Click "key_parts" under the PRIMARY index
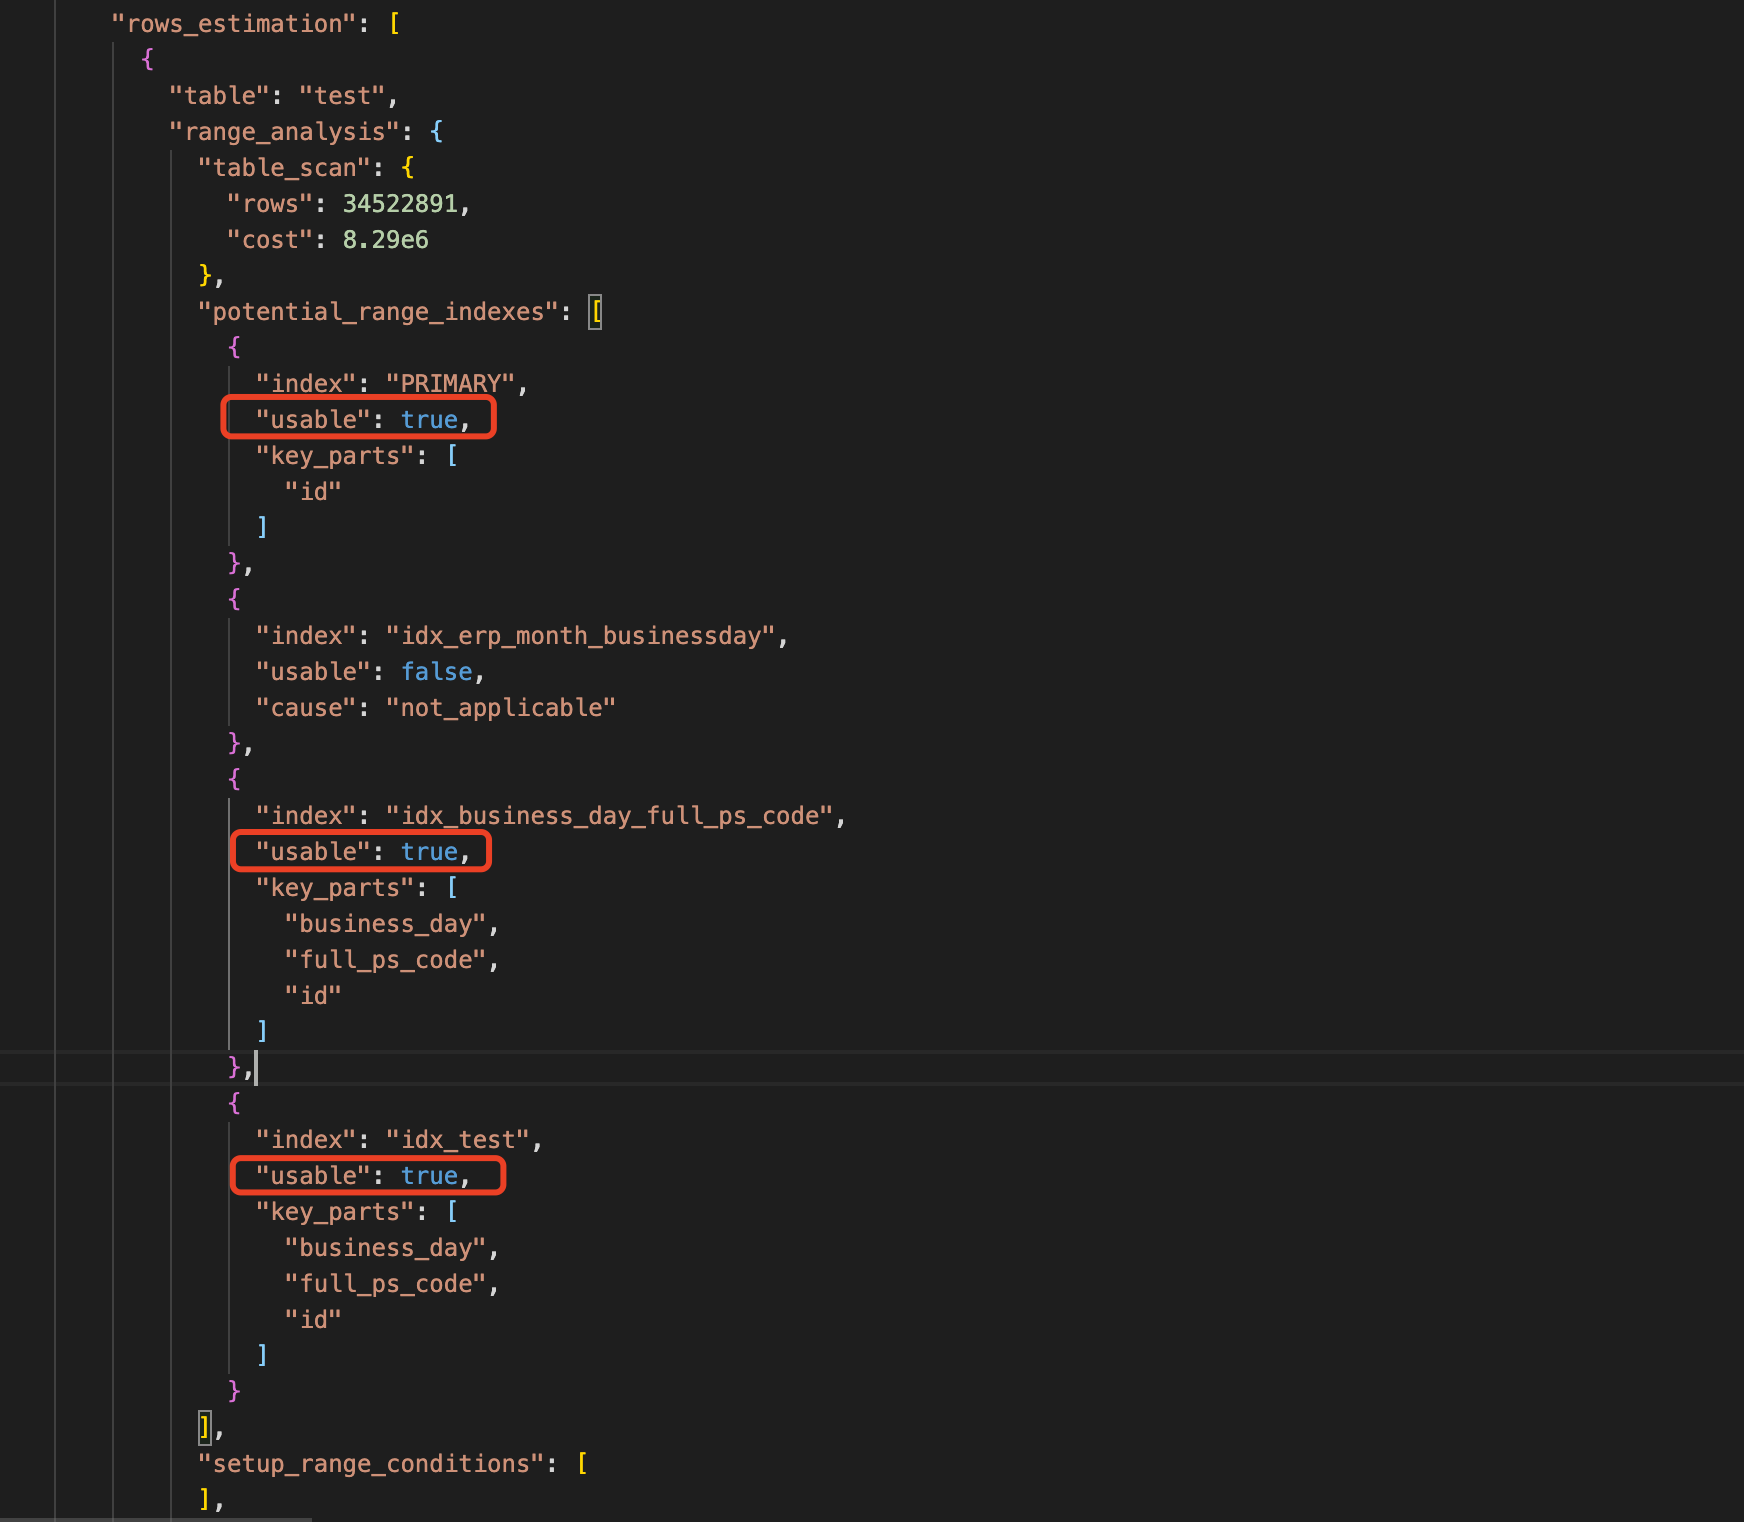This screenshot has height=1522, width=1744. (x=335, y=456)
